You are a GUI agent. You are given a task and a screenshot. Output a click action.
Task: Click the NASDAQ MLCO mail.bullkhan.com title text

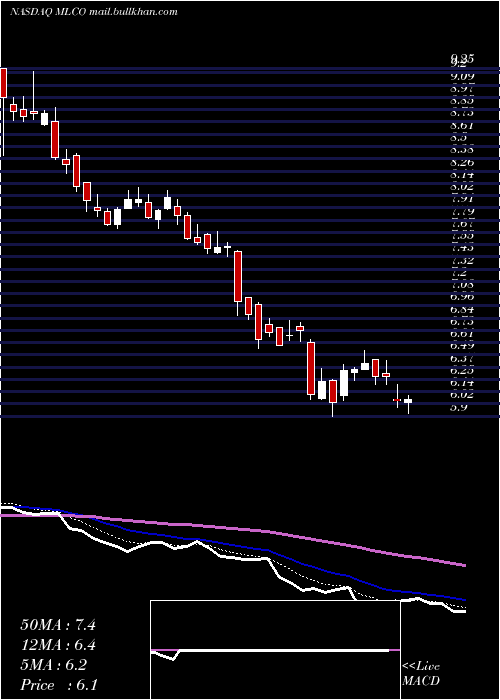click(x=94, y=12)
